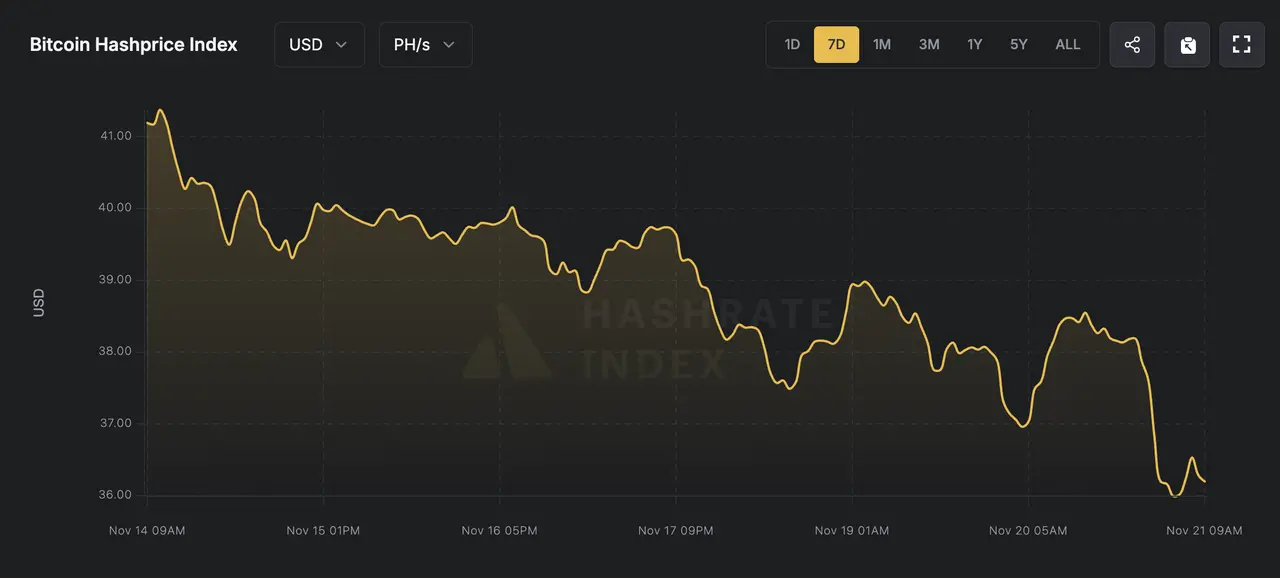Select the active 7D range
The width and height of the screenshot is (1280, 578).
click(836, 45)
